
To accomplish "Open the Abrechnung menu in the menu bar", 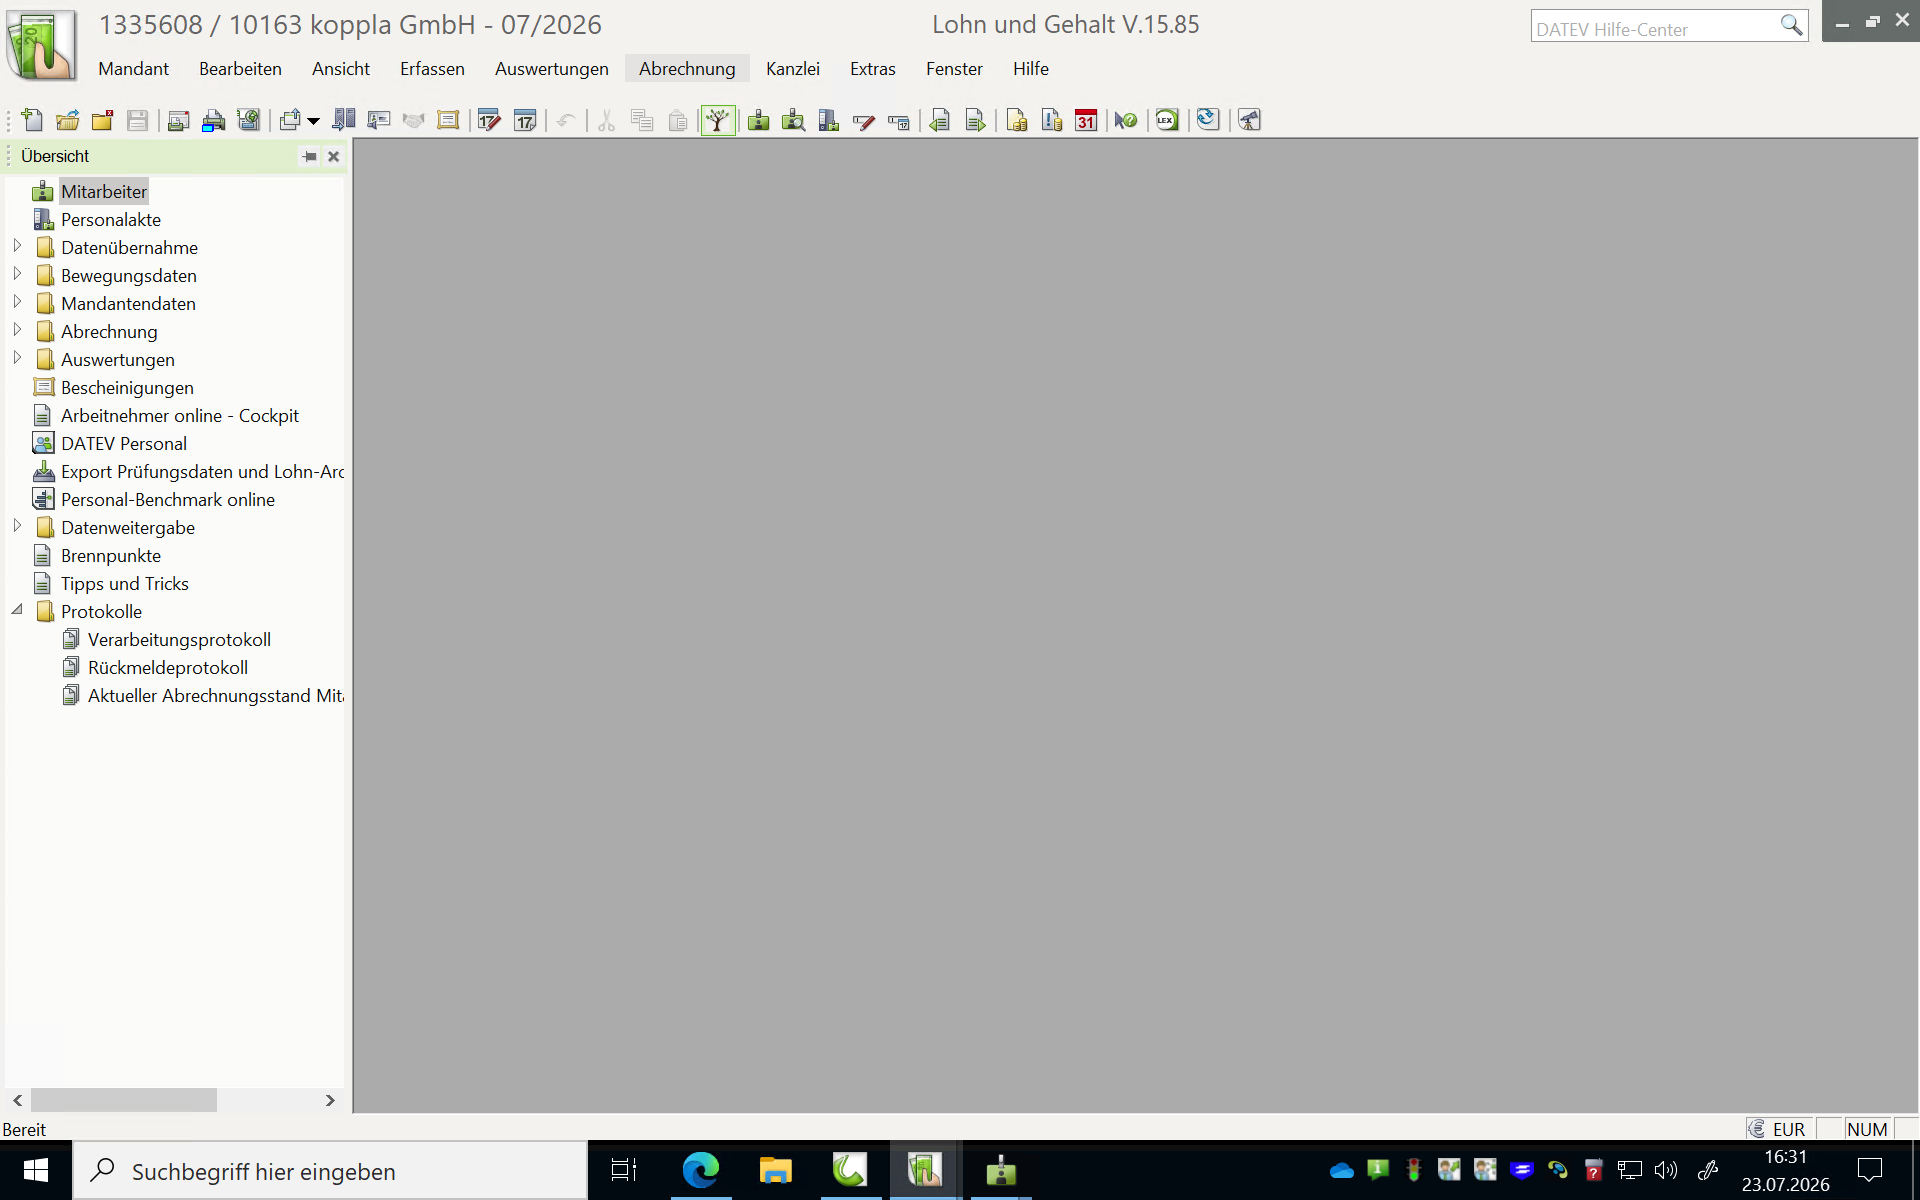I will click(x=687, y=69).
